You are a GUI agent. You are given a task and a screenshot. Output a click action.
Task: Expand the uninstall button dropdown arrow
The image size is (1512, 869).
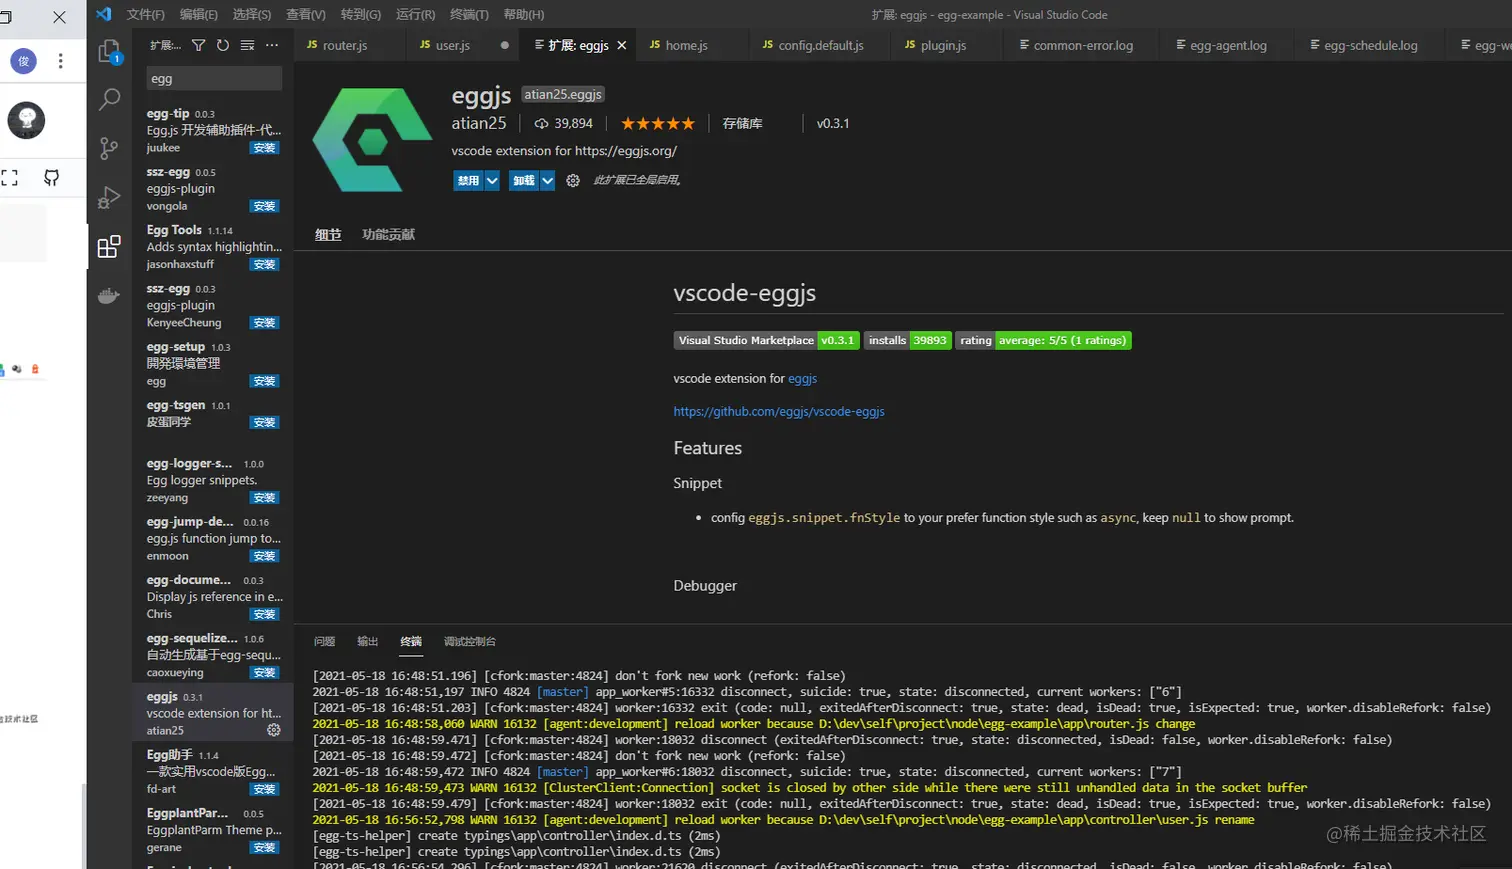(x=547, y=181)
